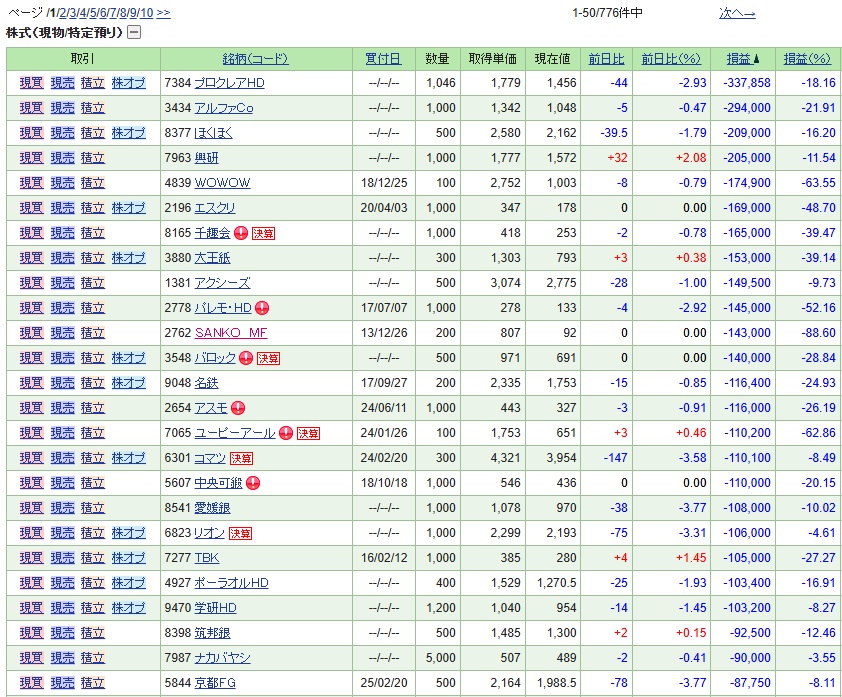Screen dimensions: 842x697
Task: Sort by 買付日 column header
Action: [383, 59]
